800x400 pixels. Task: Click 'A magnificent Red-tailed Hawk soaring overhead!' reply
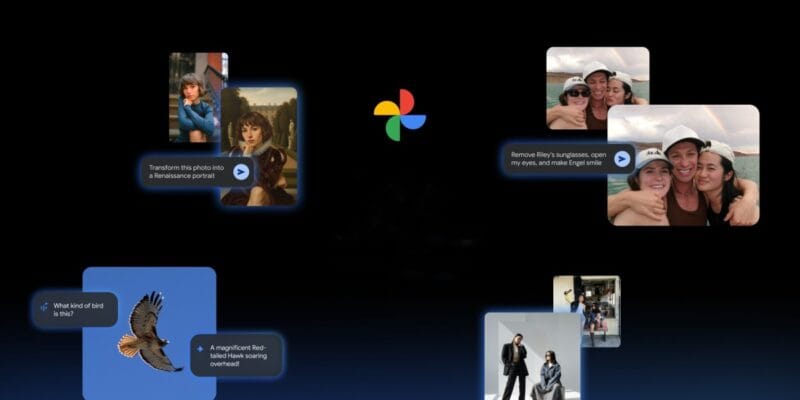[x=236, y=355]
